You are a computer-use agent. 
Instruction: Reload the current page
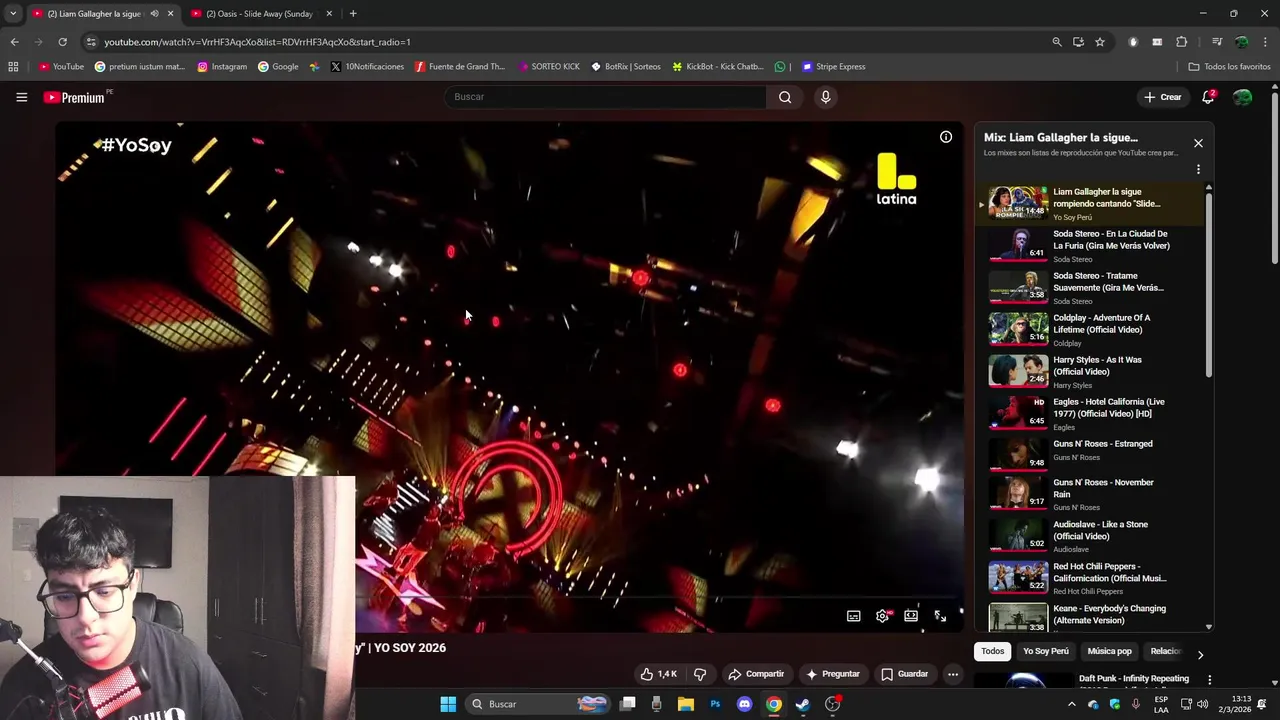click(62, 42)
